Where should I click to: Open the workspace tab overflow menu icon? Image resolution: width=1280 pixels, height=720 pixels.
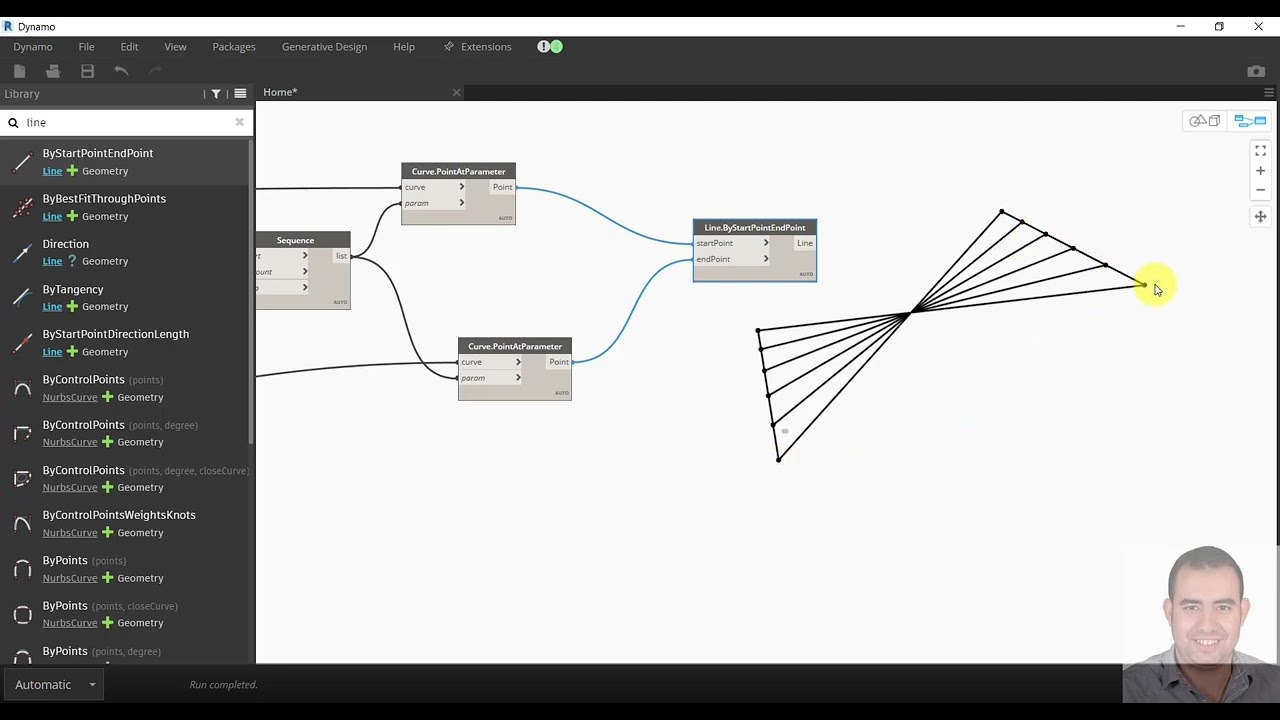coord(1269,93)
